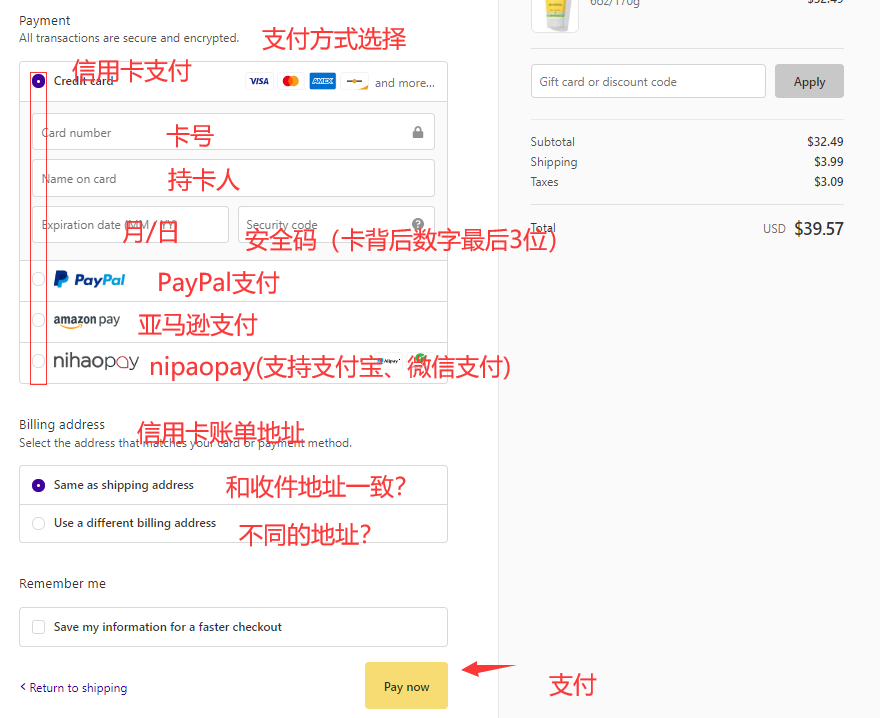Focus the Name on card field
The height and width of the screenshot is (718, 880).
233,178
